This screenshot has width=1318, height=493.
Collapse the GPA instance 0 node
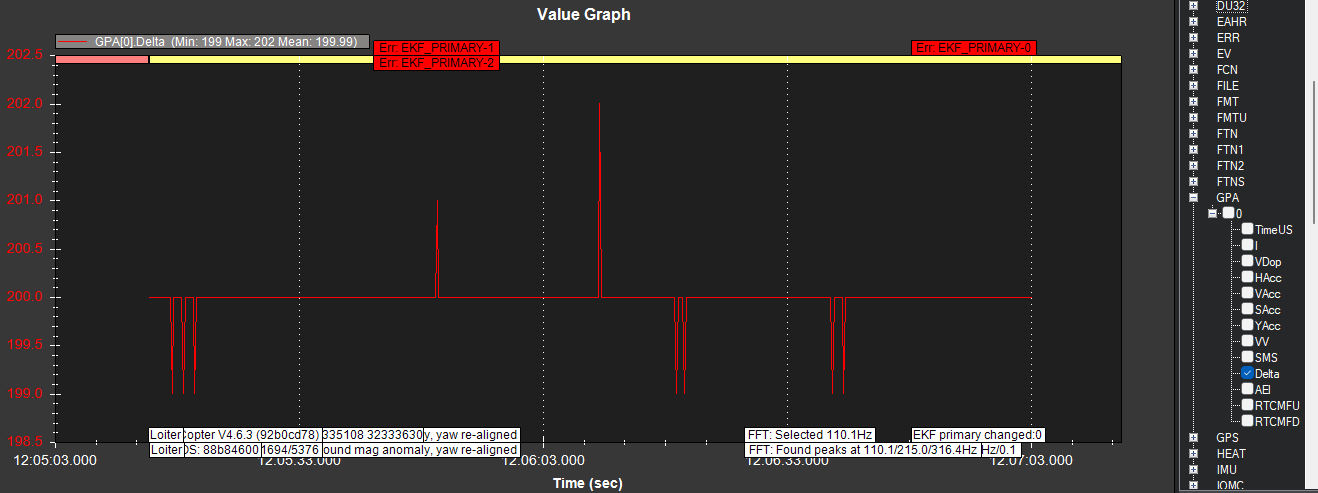tap(1212, 214)
